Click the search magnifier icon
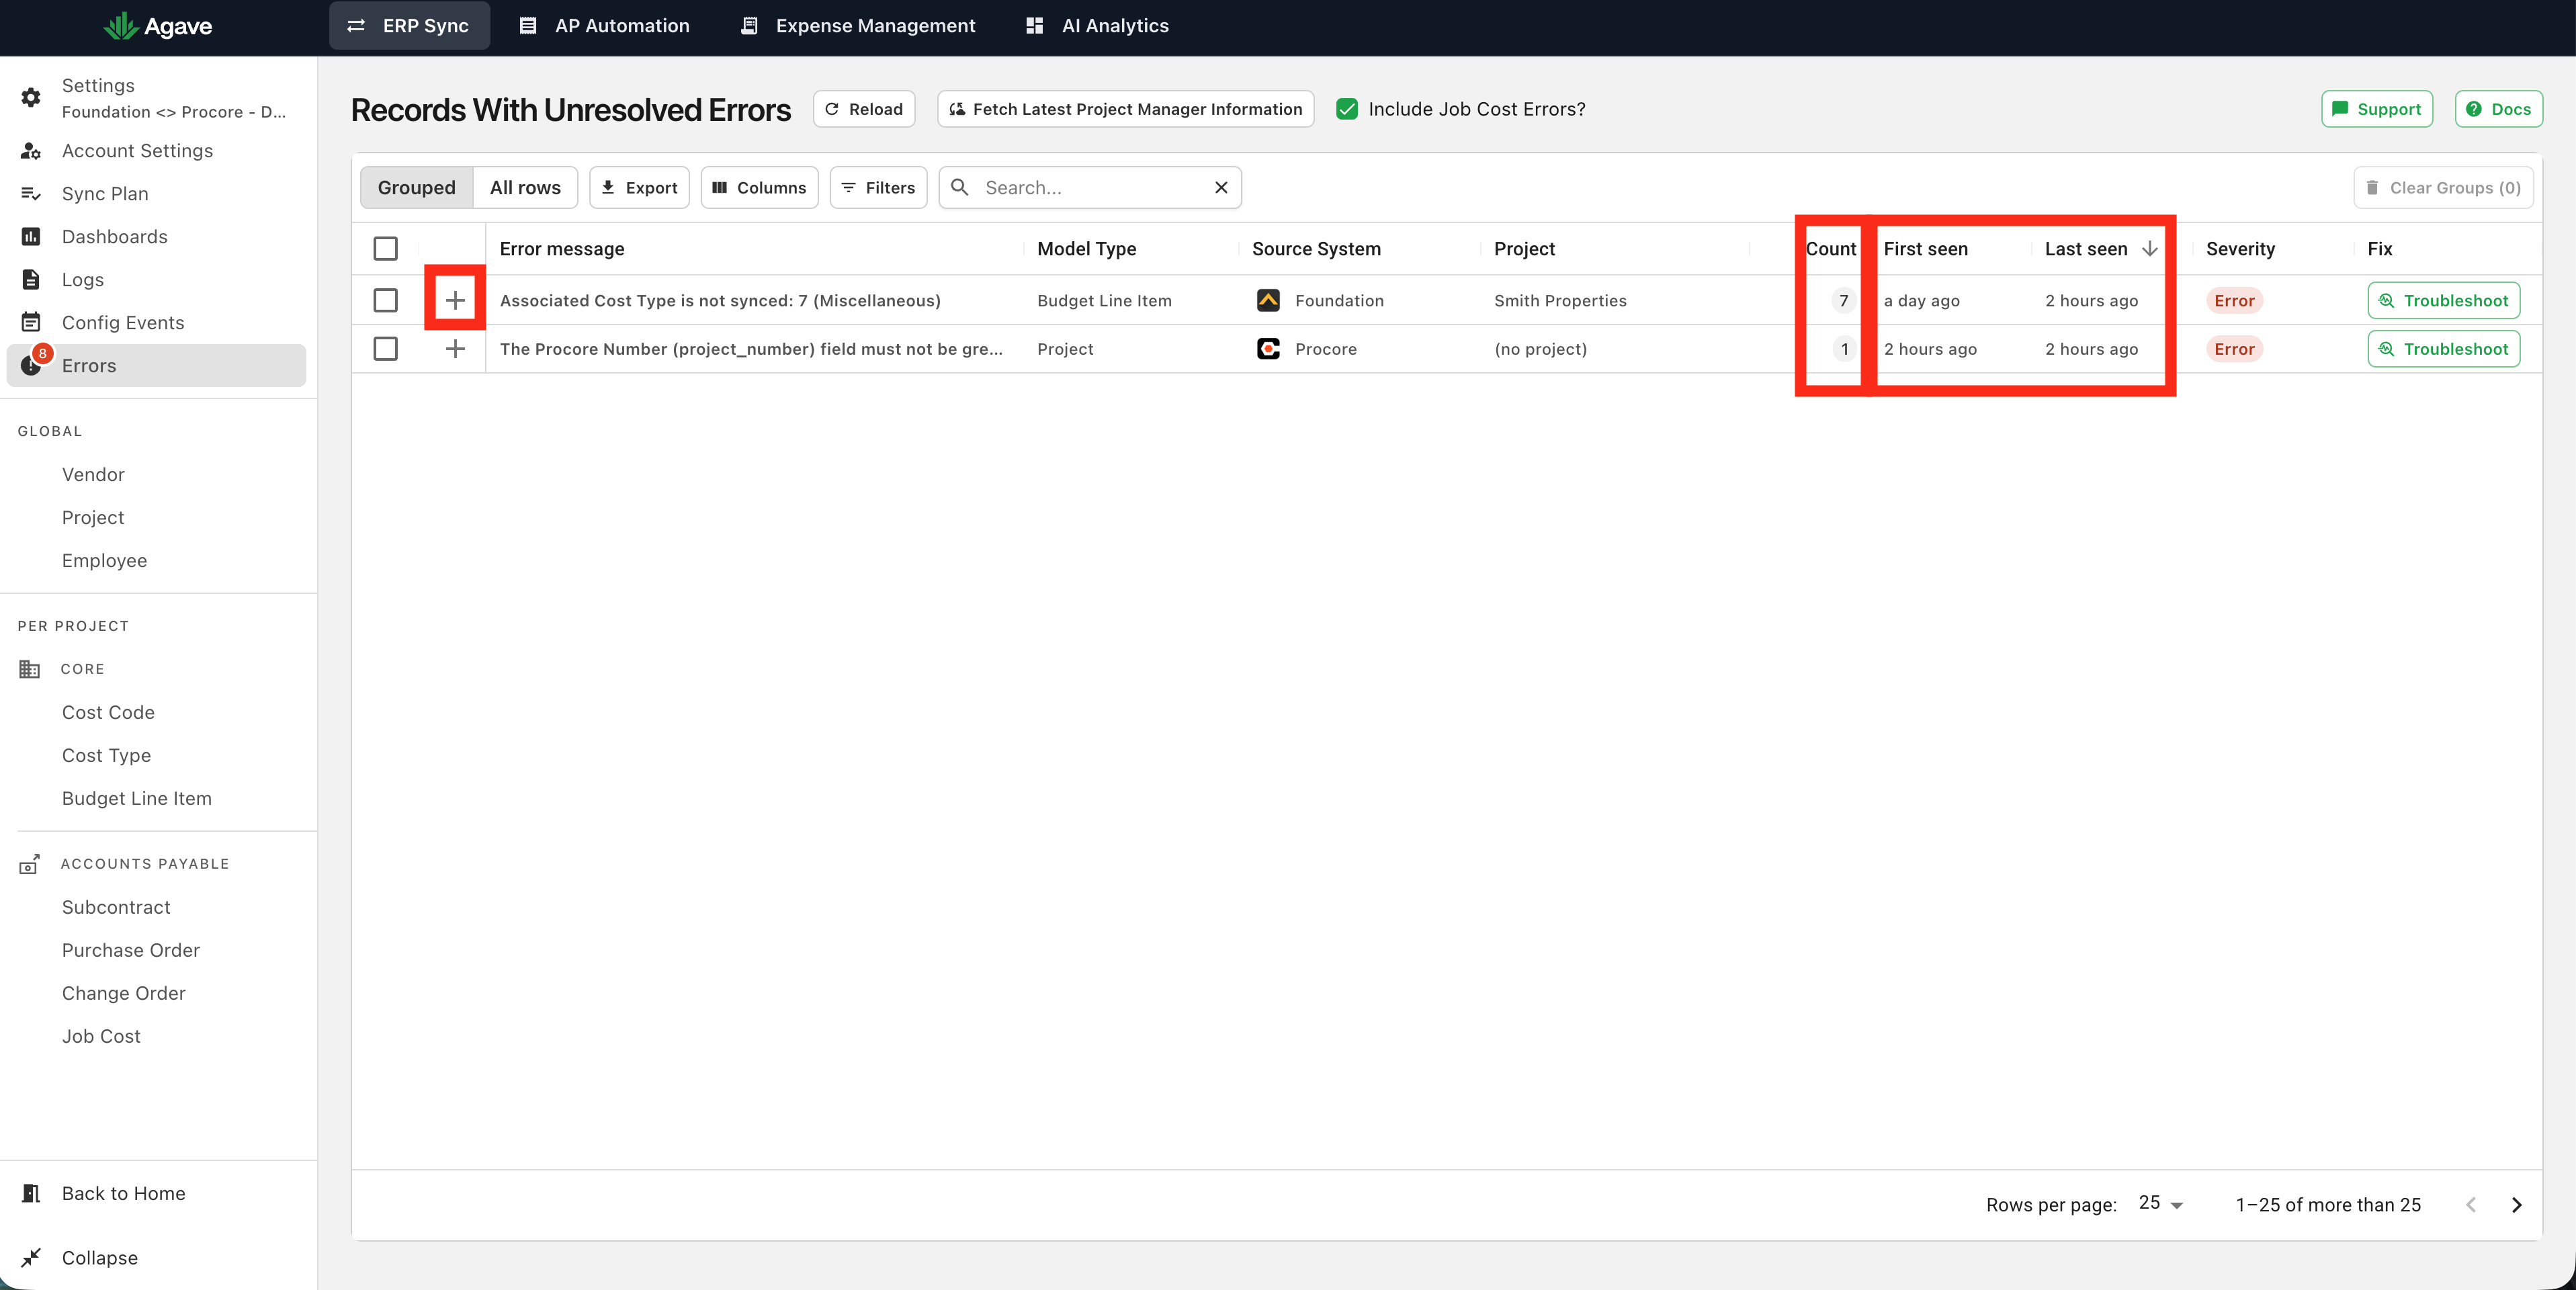The image size is (2576, 1290). (x=959, y=187)
